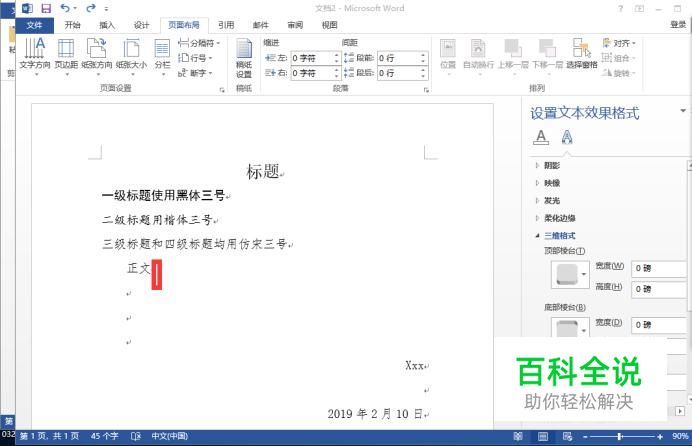Switch to the 插入 ribbon tab
692x446 pixels.
tap(107, 25)
